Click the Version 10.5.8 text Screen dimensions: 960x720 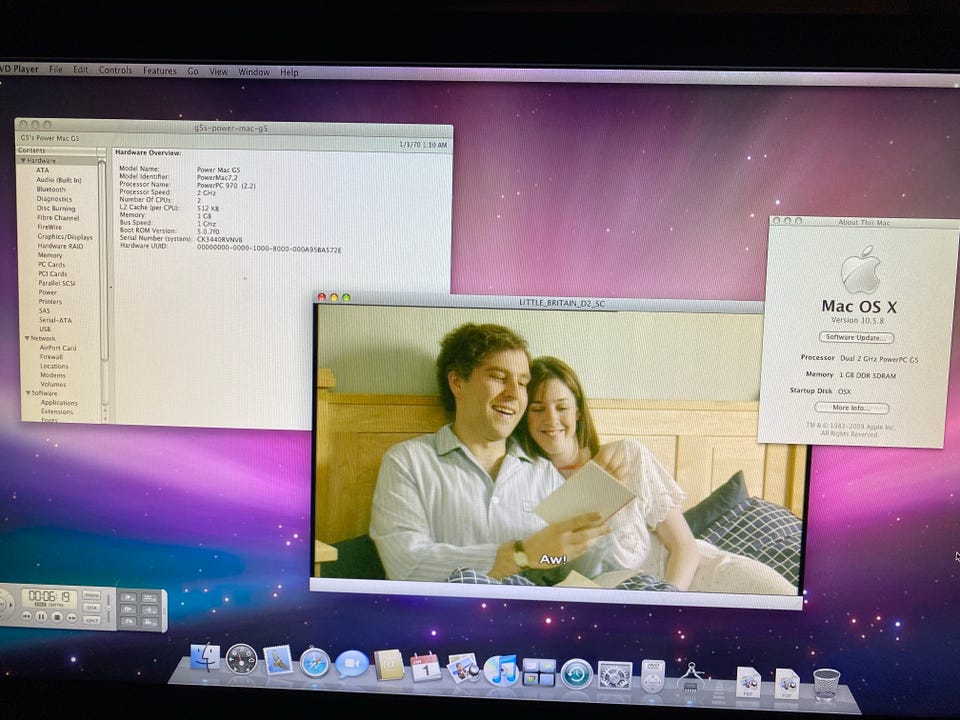857,320
